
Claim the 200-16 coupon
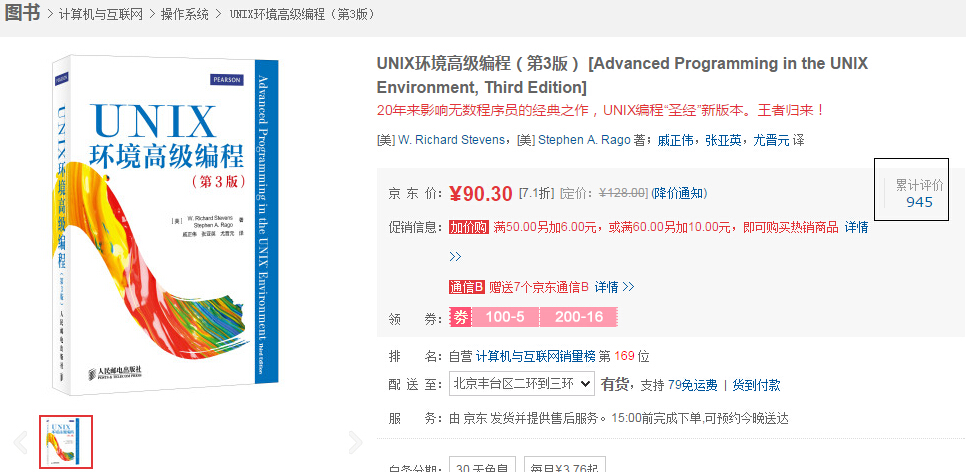579,317
